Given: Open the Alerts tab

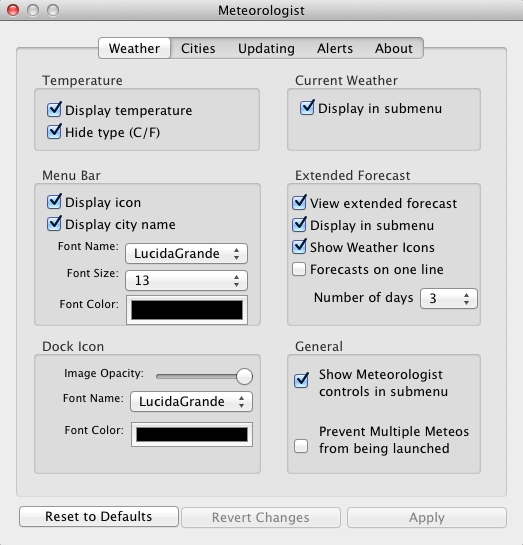Looking at the screenshot, I should (x=335, y=48).
